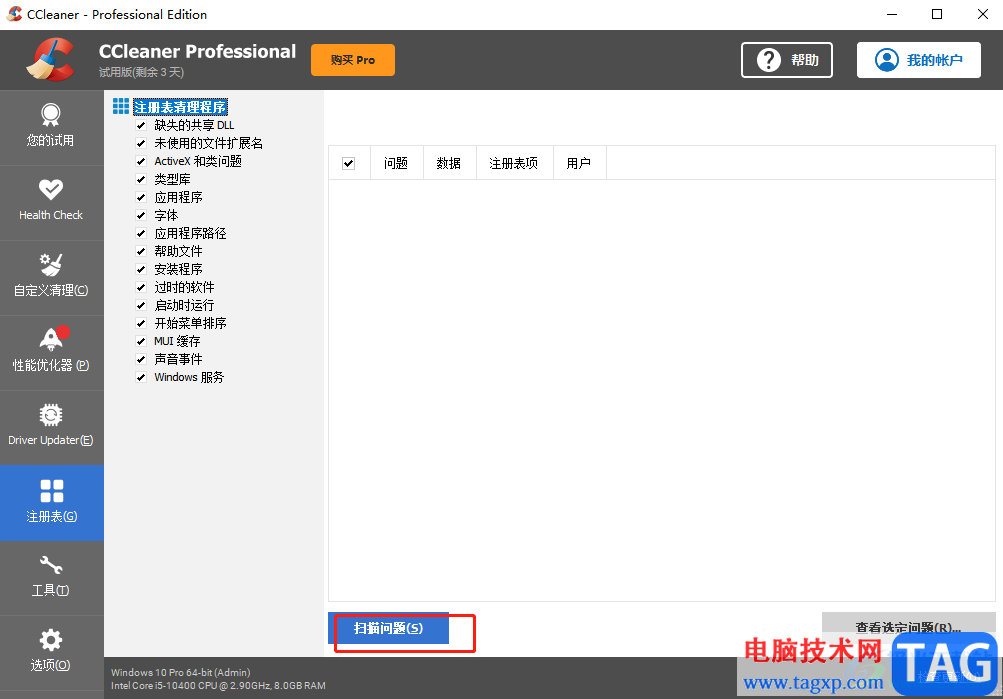Click the question mark help icon
The image size is (1003, 699).
pos(768,60)
